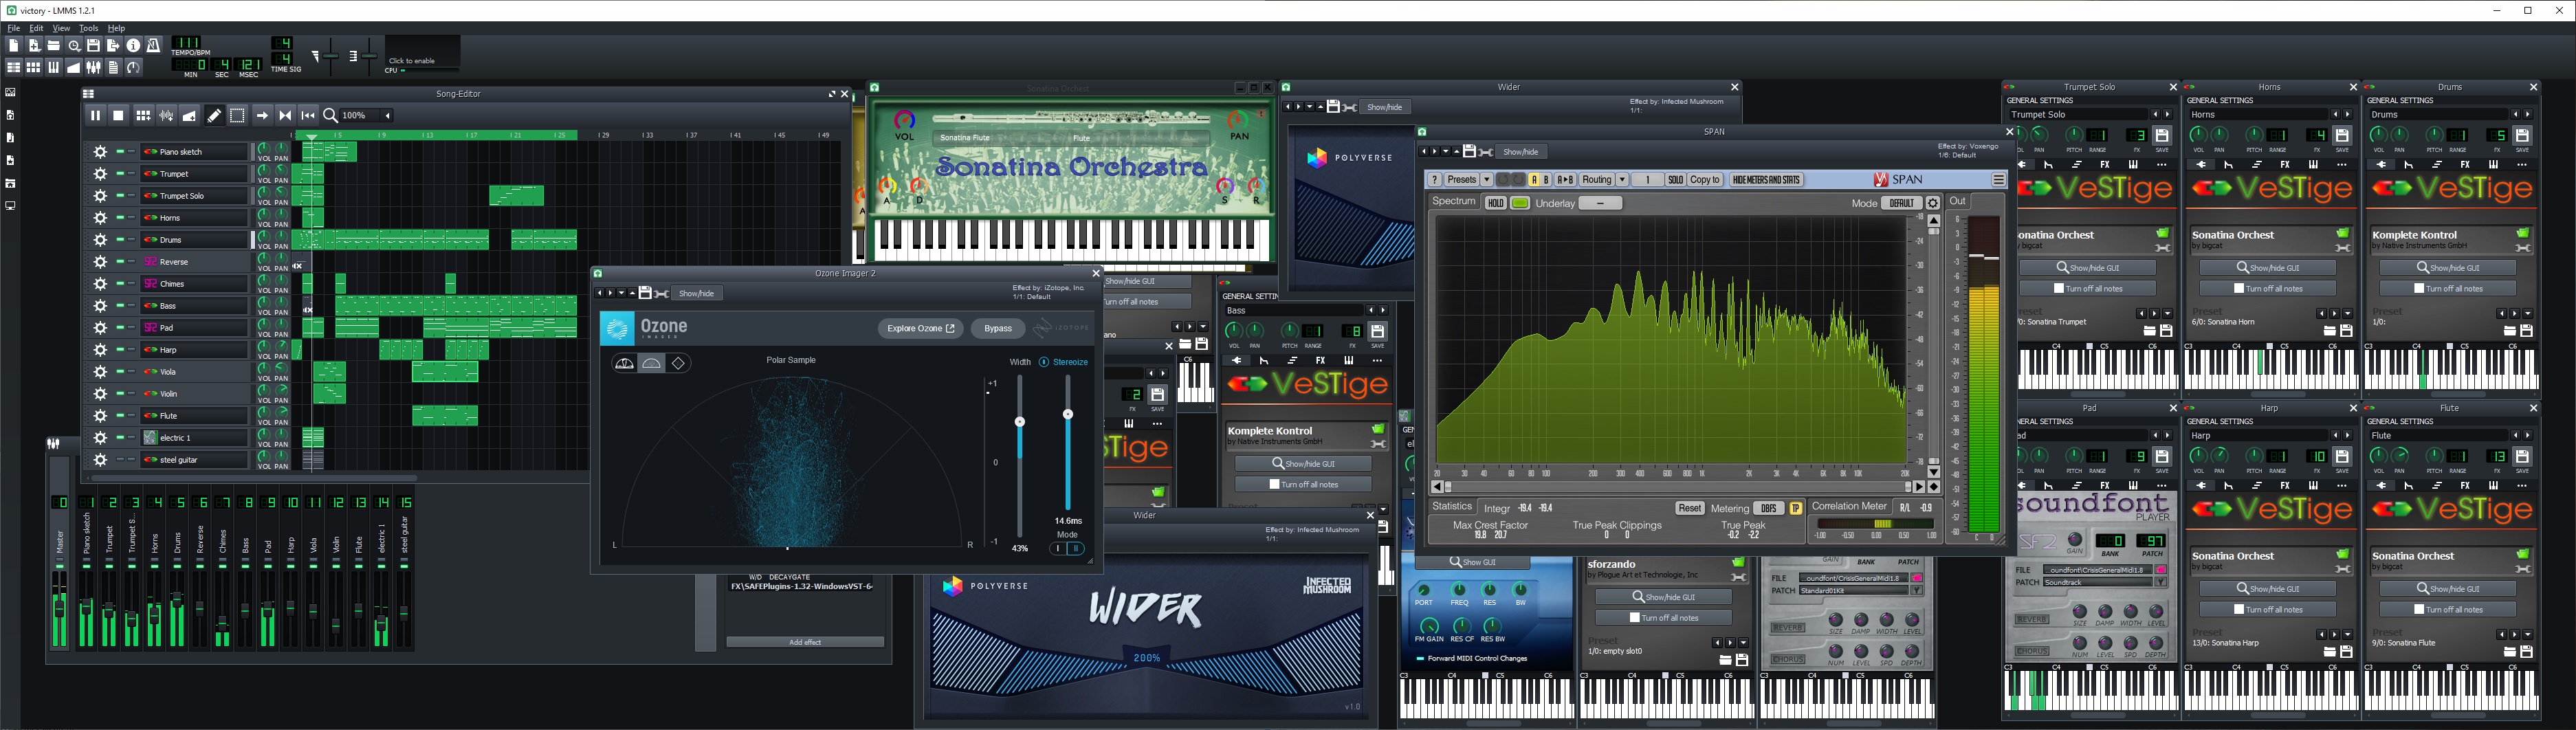Select edit/selection mode in Song-Editor
Image resolution: width=2576 pixels, height=730 pixels.
[x=237, y=116]
